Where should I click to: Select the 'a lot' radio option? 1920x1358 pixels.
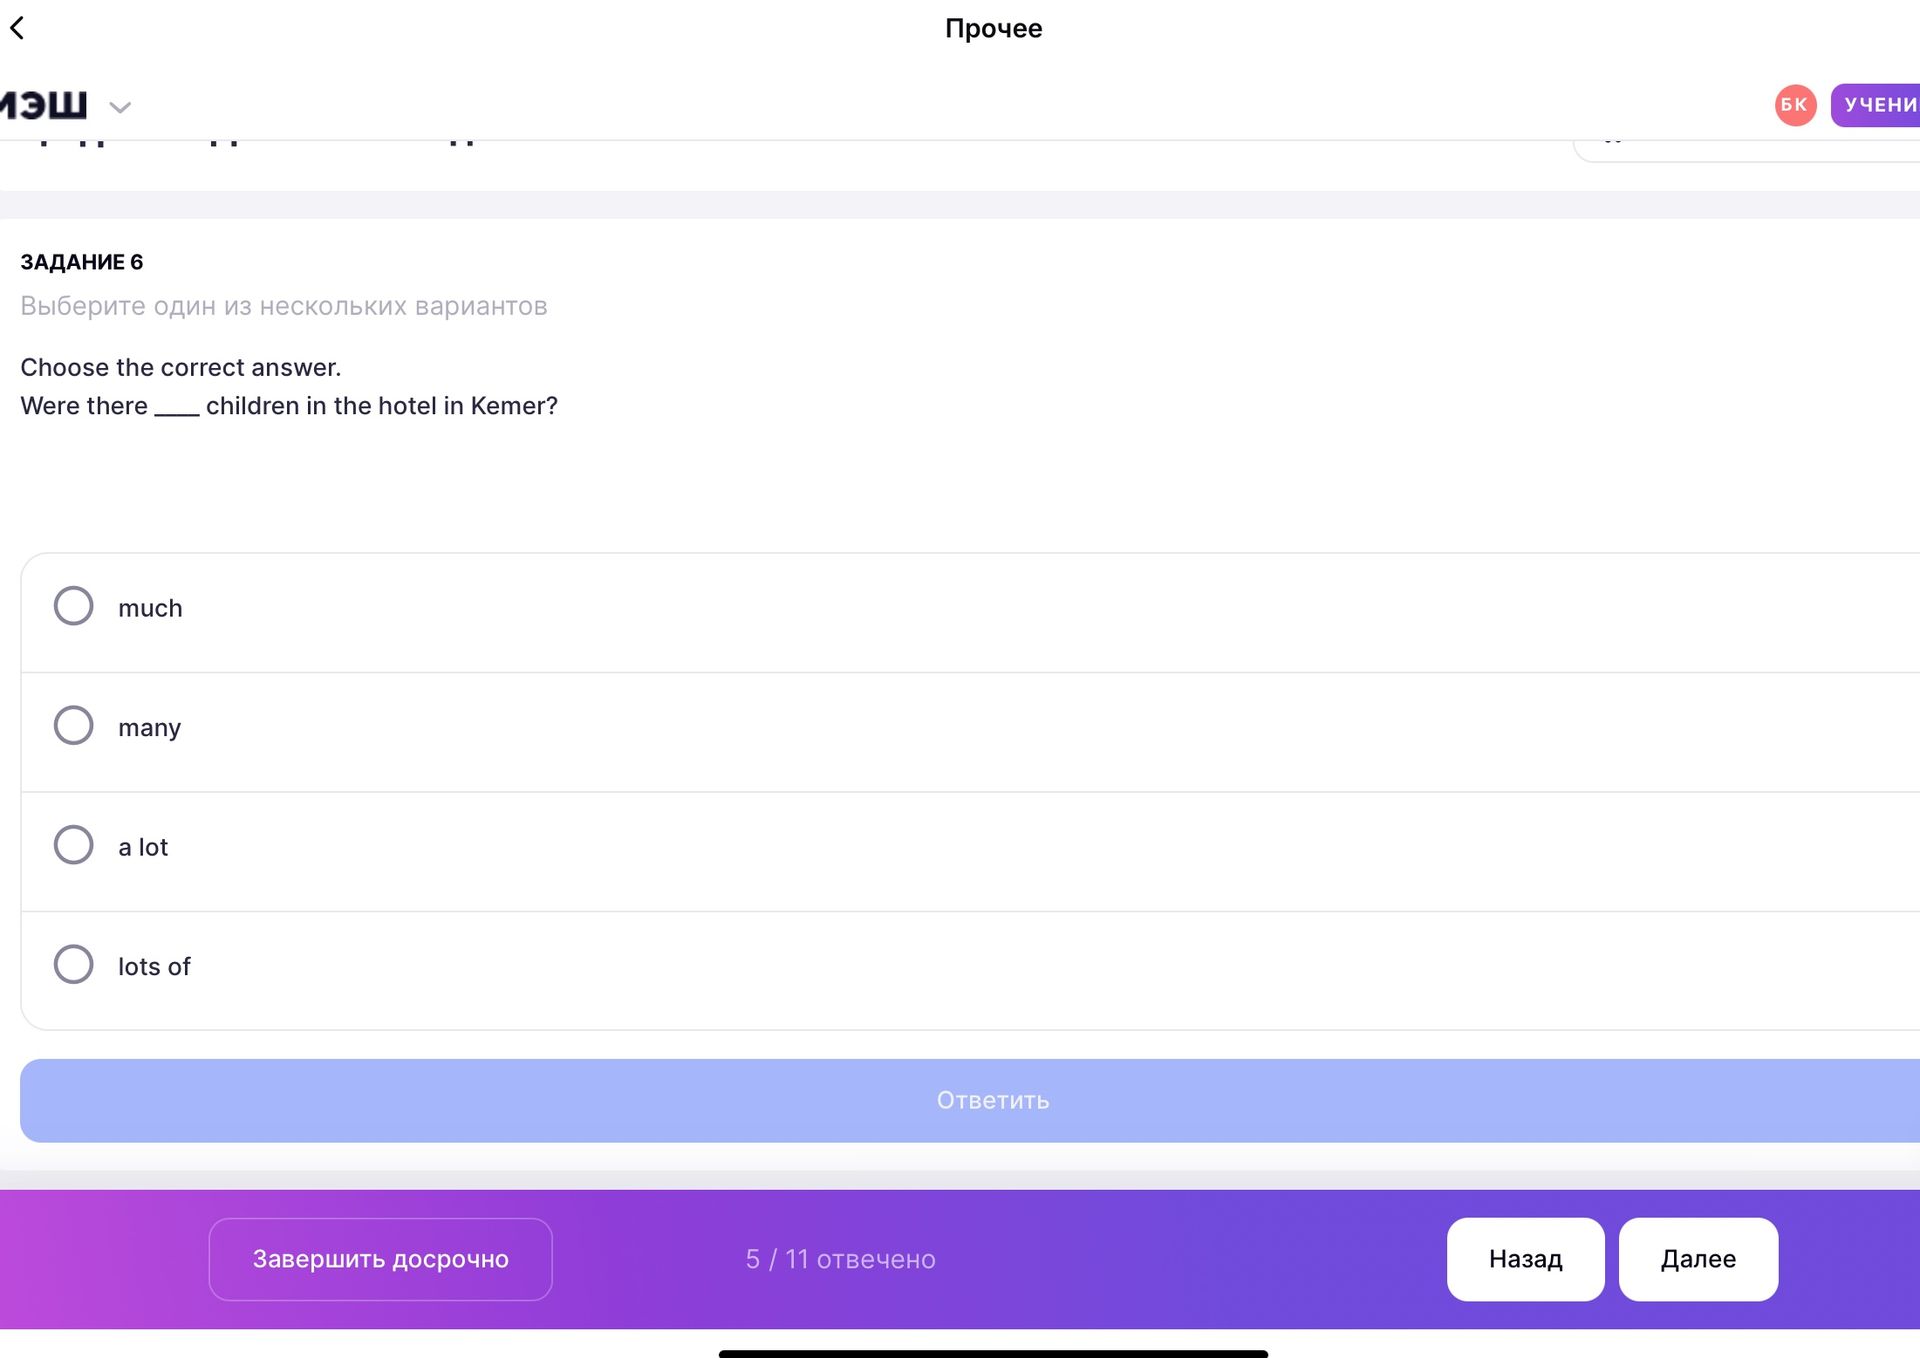click(x=73, y=845)
